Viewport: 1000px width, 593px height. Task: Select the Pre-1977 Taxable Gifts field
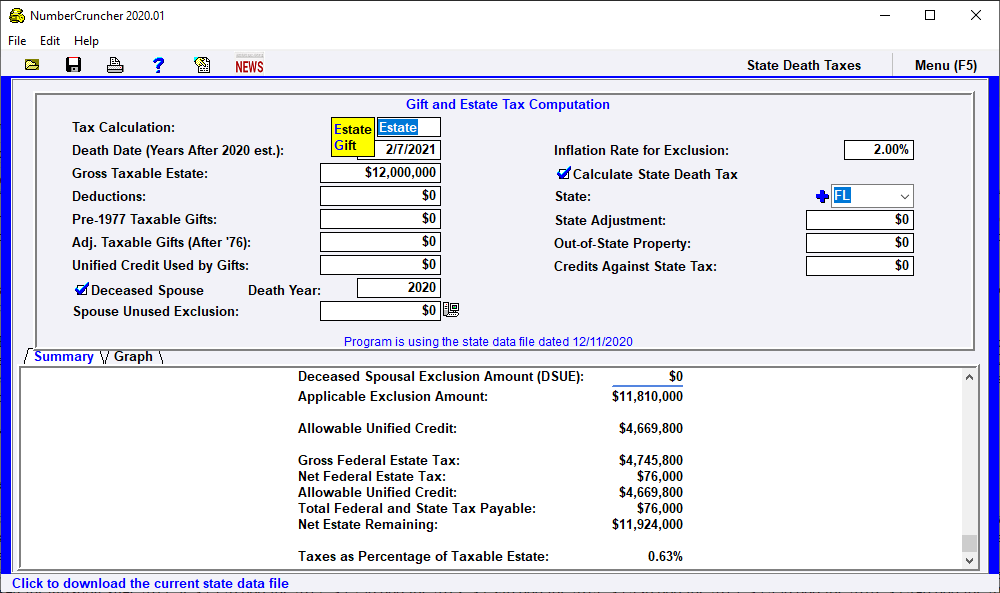click(x=380, y=219)
